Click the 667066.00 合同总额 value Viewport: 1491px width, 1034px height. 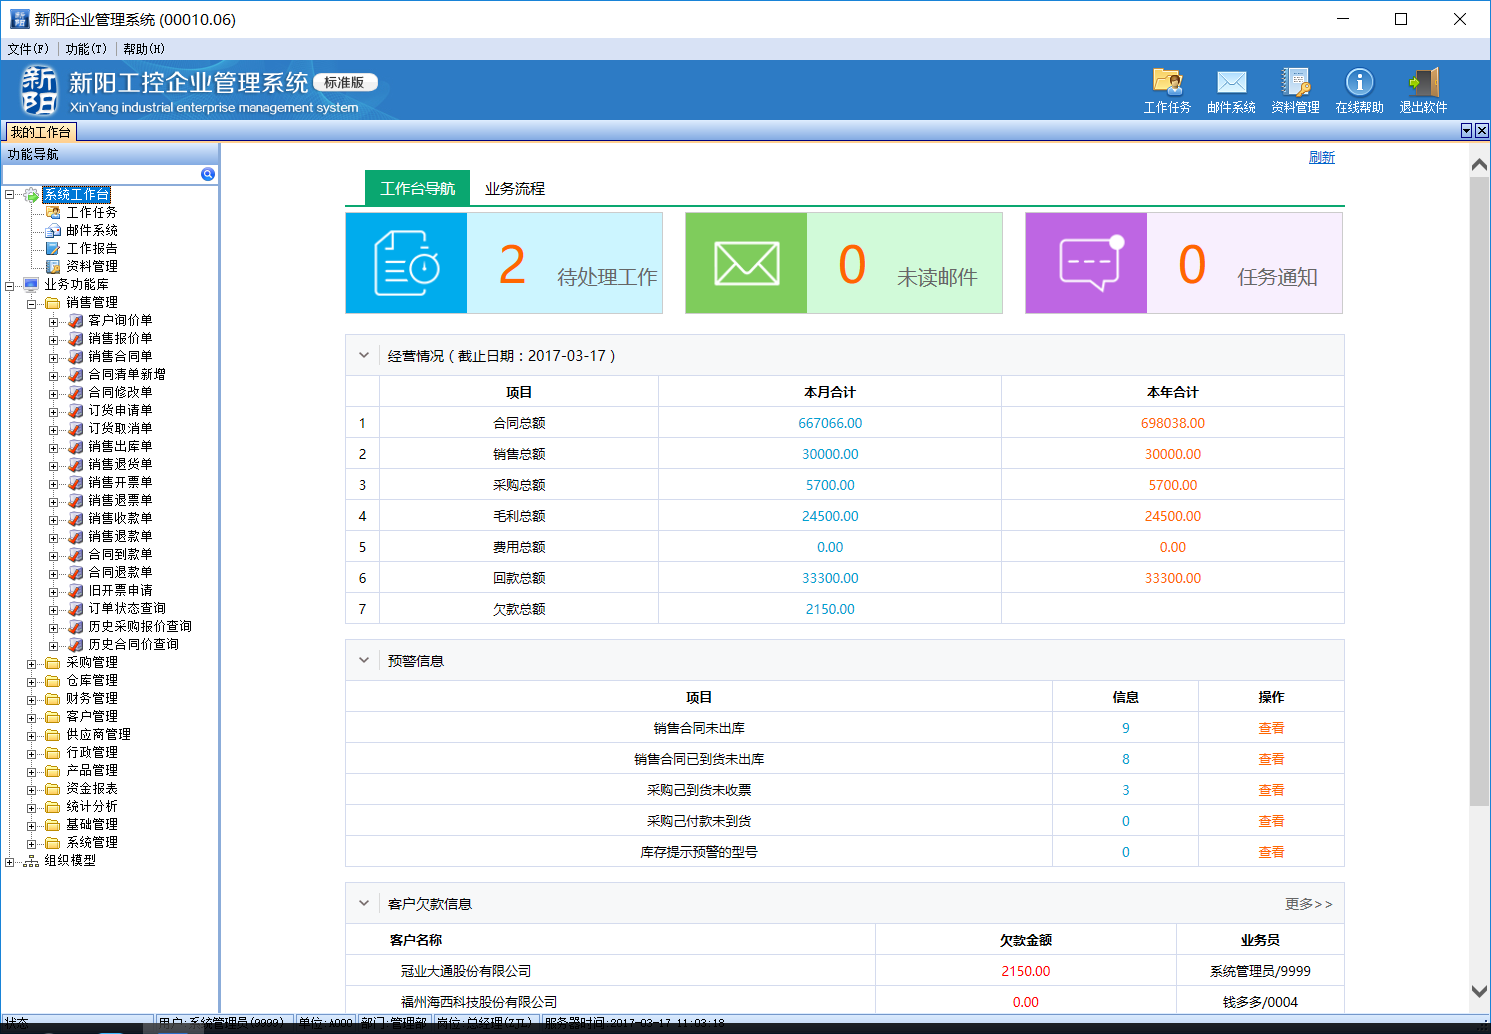[830, 423]
